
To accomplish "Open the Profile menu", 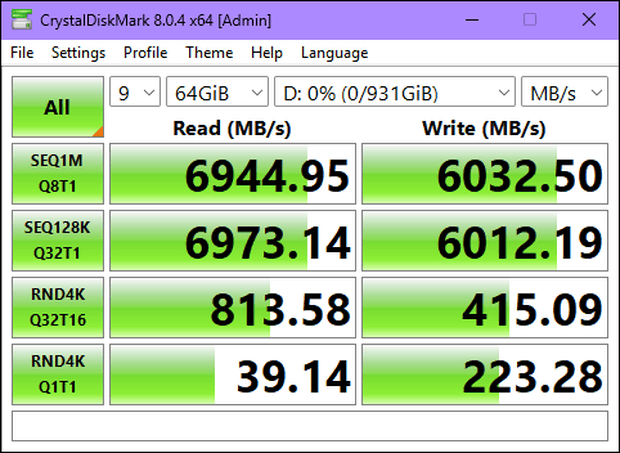I will point(145,53).
